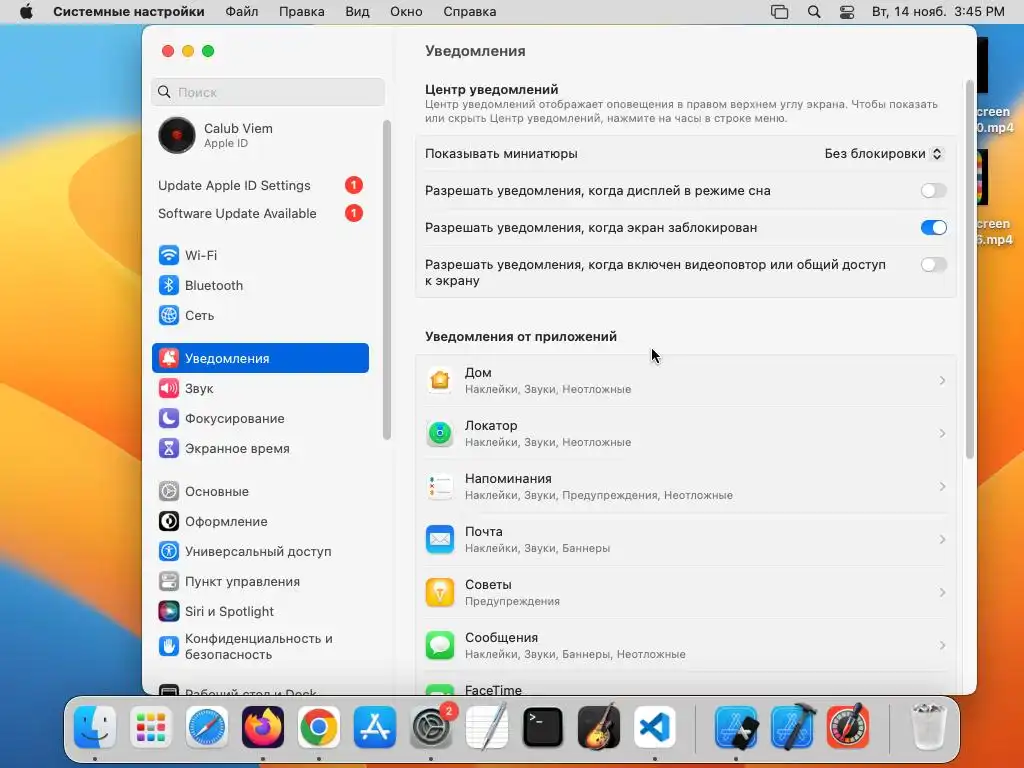This screenshot has width=1024, height=768.
Task: Open Wi-Fi settings in sidebar
Action: pos(260,255)
